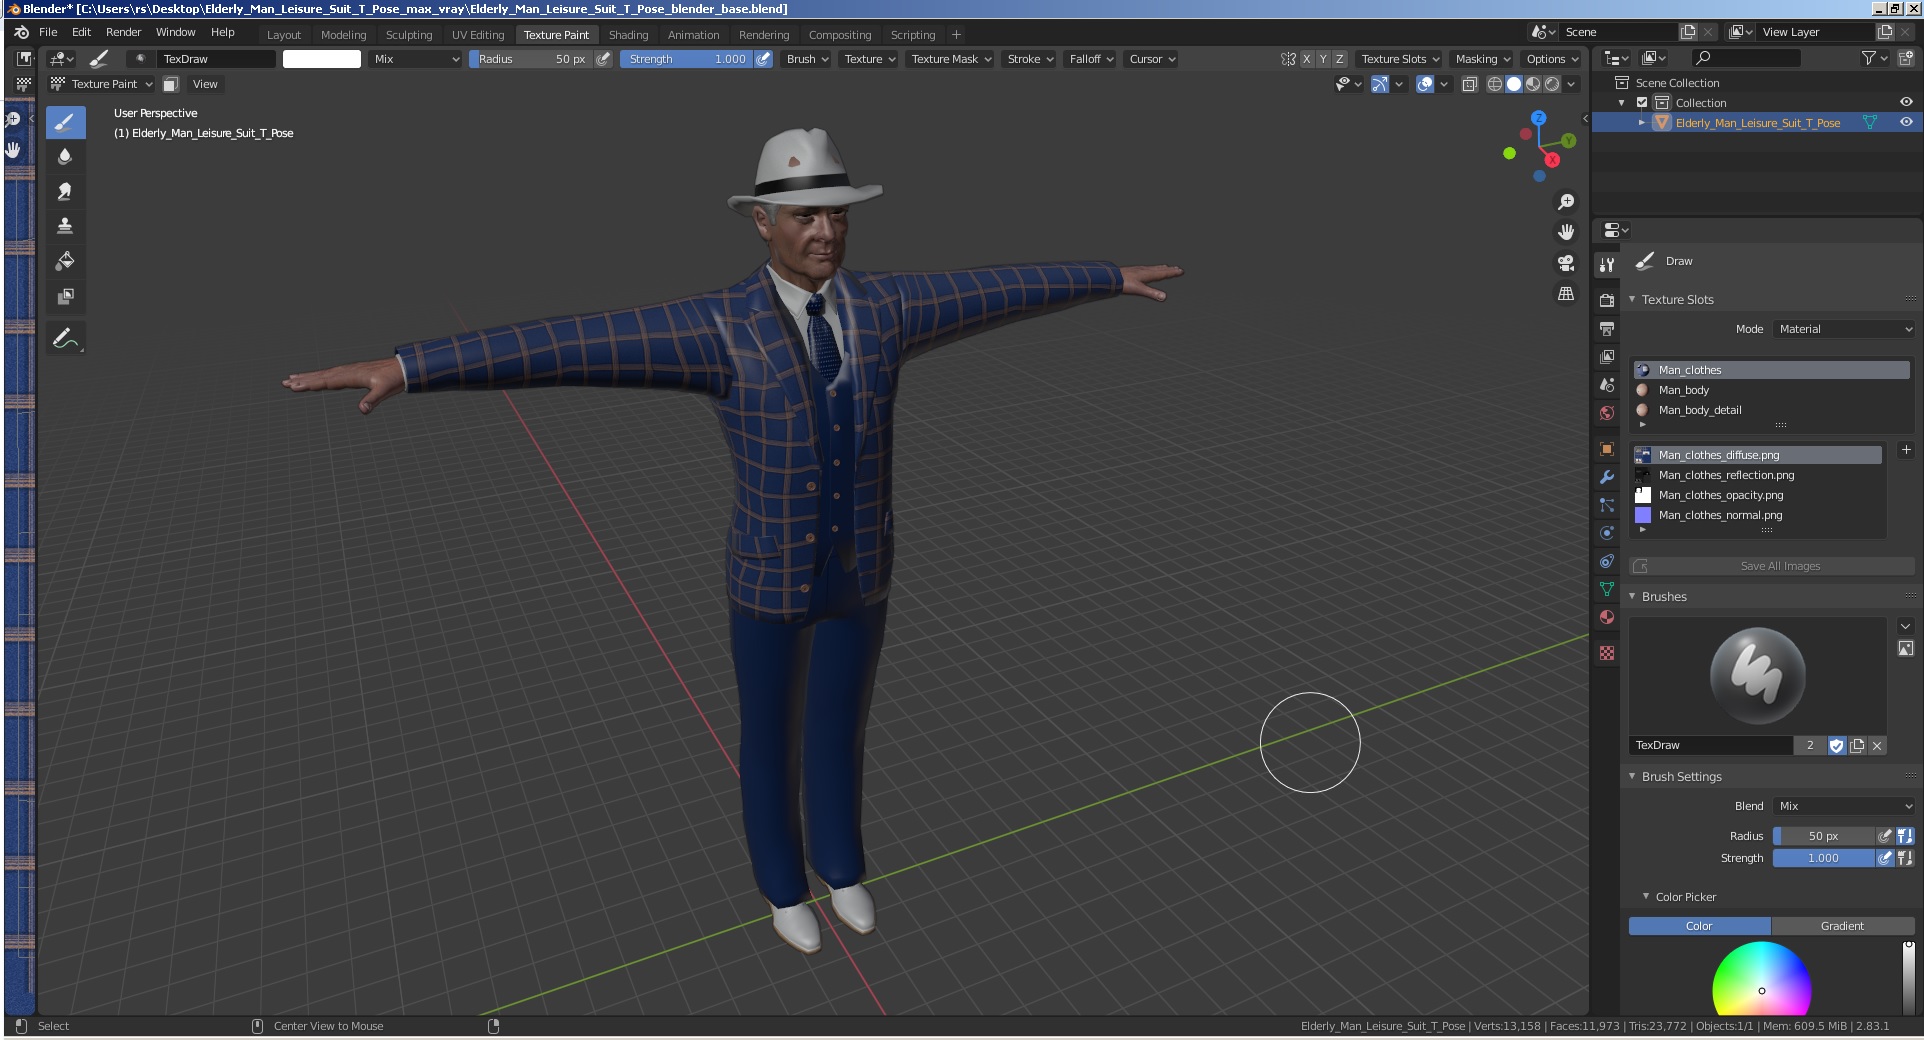Open the File menu
The width and height of the screenshot is (1924, 1040).
pyautogui.click(x=48, y=32)
